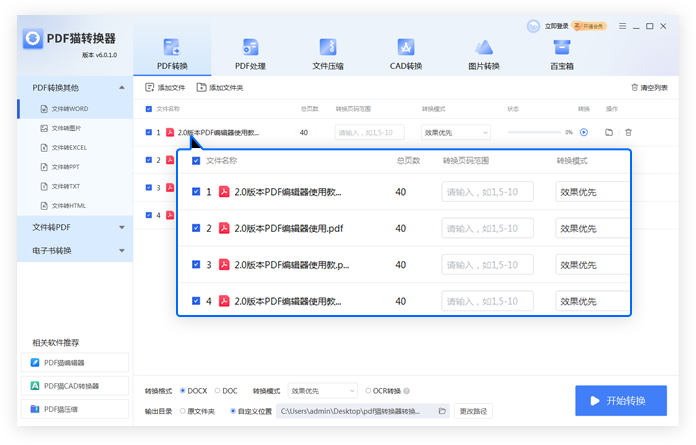Open the 效果优先 mode dropdown in row 1
The width and height of the screenshot is (696, 445).
[x=456, y=132]
